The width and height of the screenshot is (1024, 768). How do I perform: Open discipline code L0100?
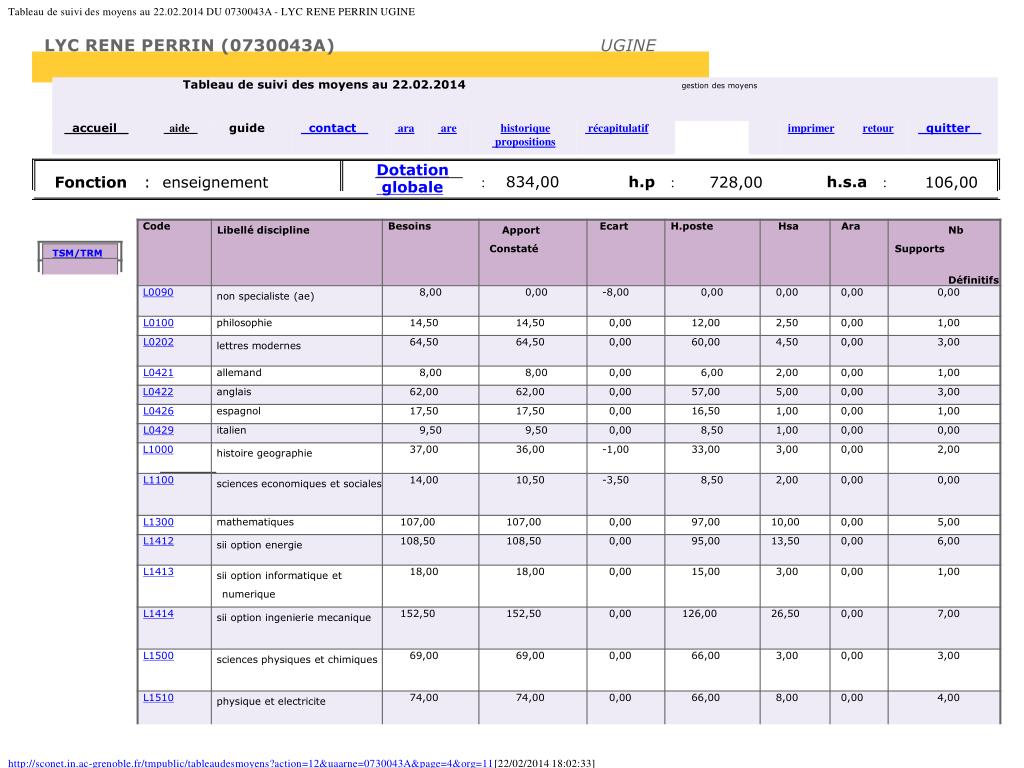click(x=158, y=323)
